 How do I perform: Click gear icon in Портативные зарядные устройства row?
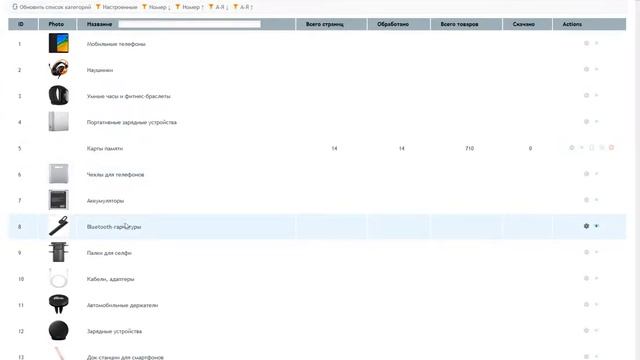[x=587, y=122]
